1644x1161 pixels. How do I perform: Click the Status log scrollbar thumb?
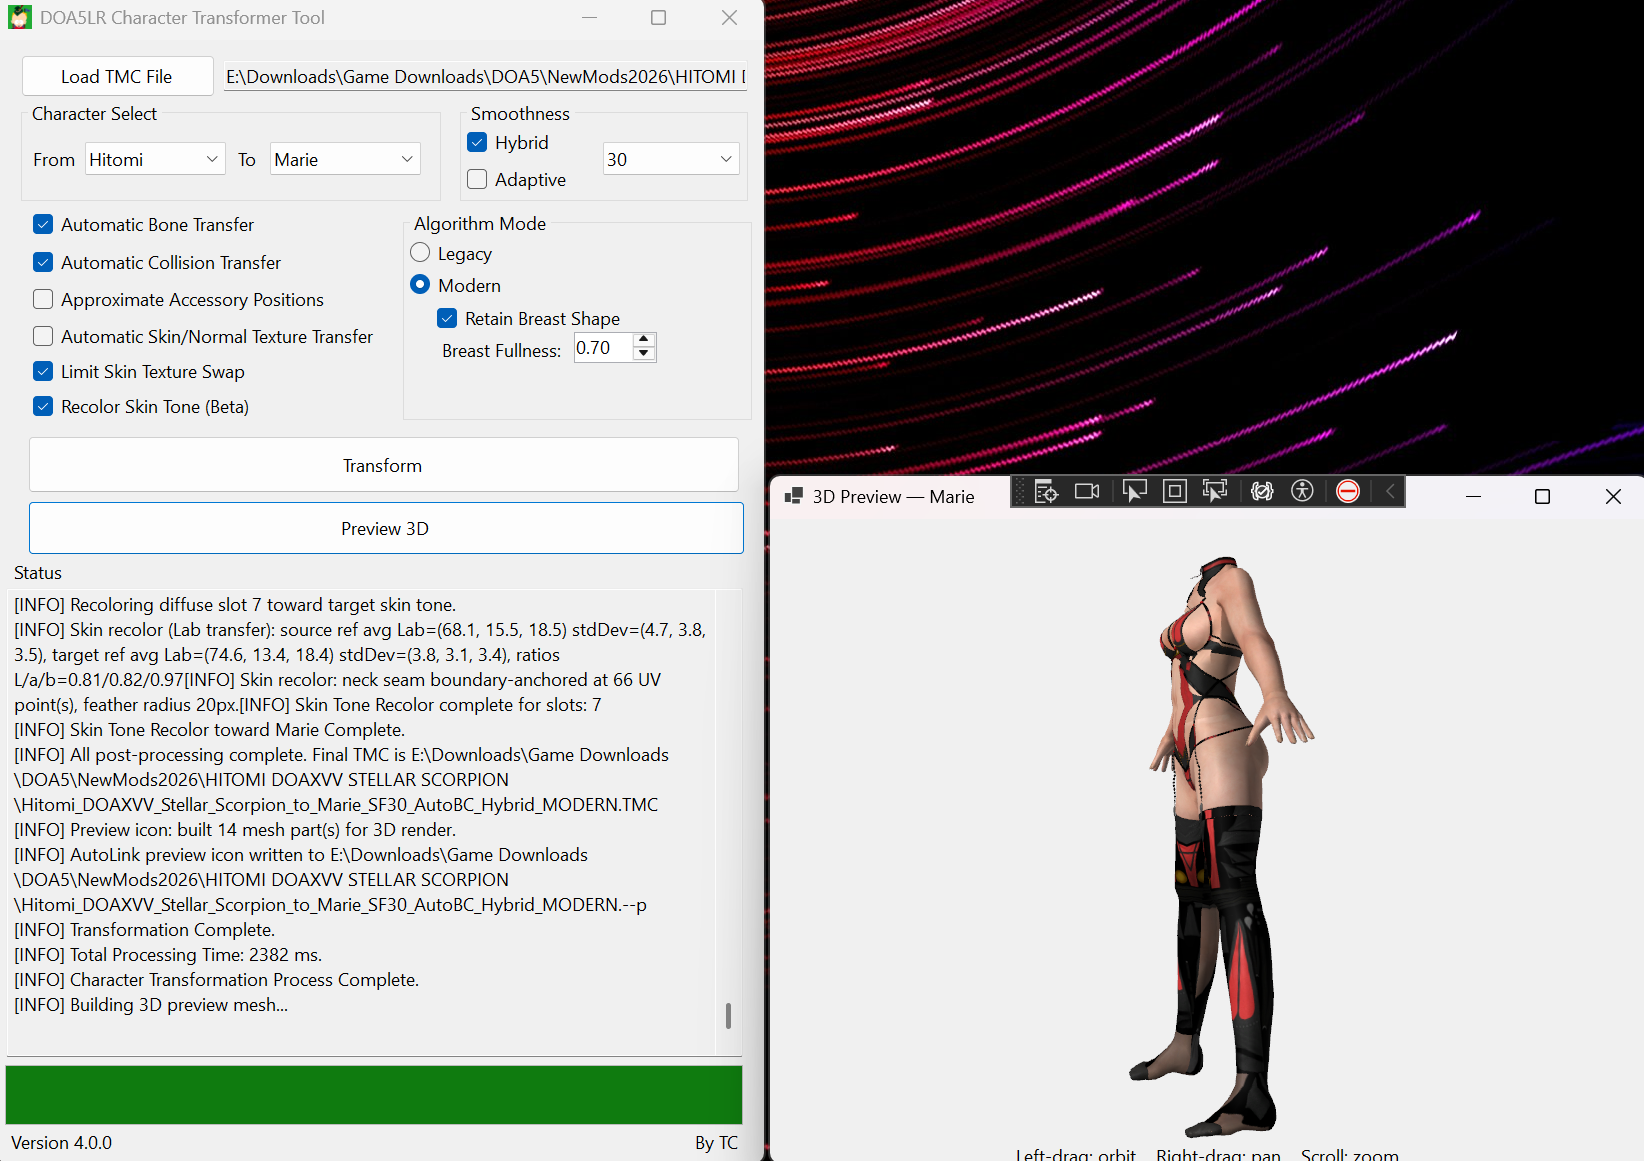728,1015
